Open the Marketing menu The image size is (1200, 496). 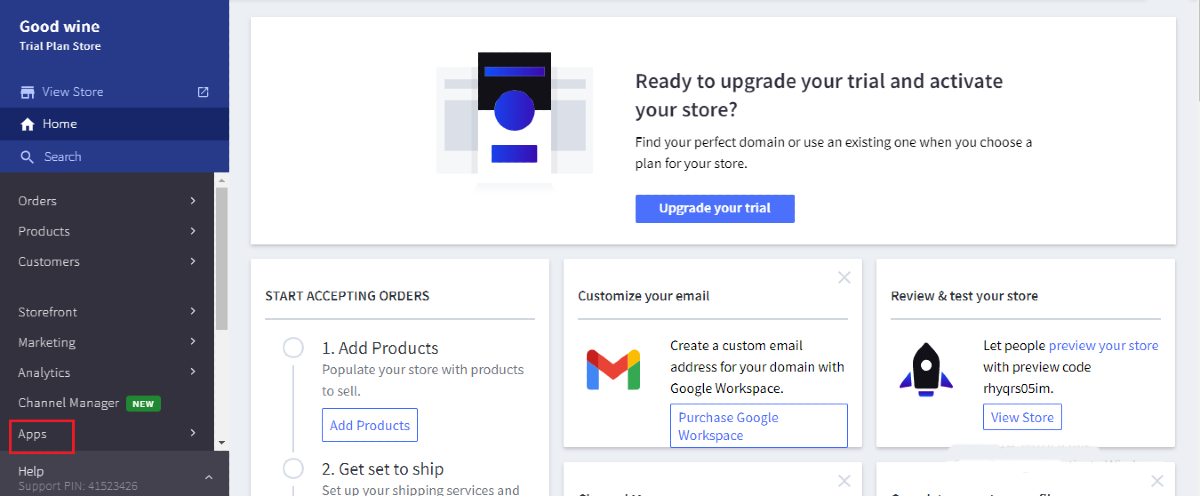[x=46, y=342]
